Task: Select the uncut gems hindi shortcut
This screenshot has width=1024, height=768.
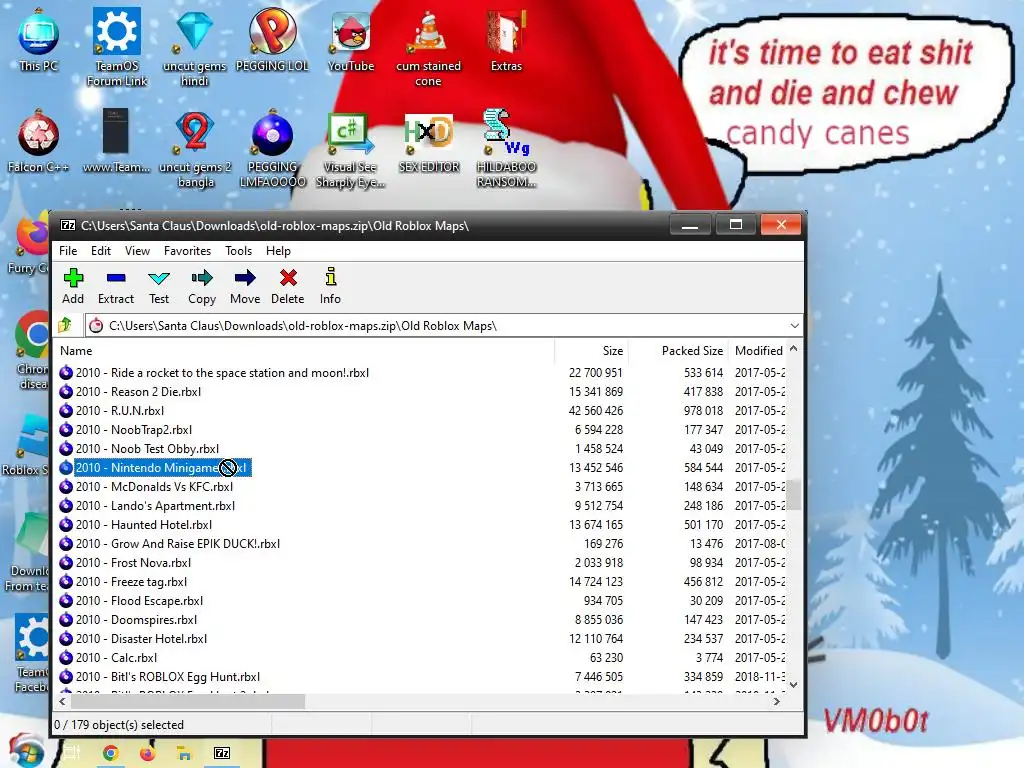Action: [x=195, y=47]
